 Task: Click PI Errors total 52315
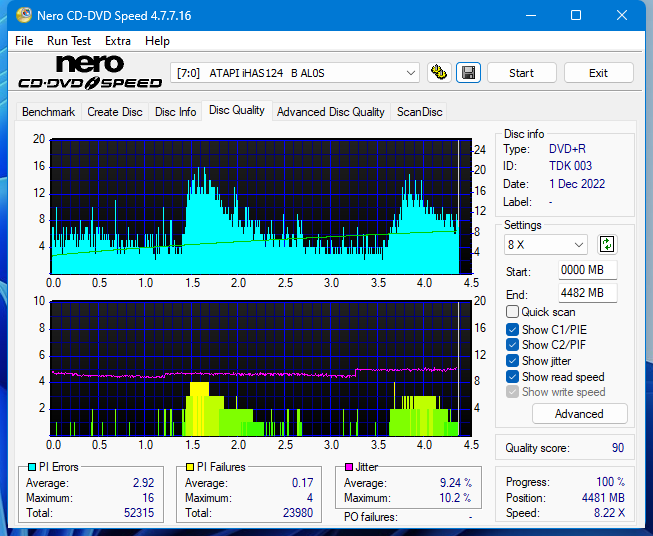[139, 513]
